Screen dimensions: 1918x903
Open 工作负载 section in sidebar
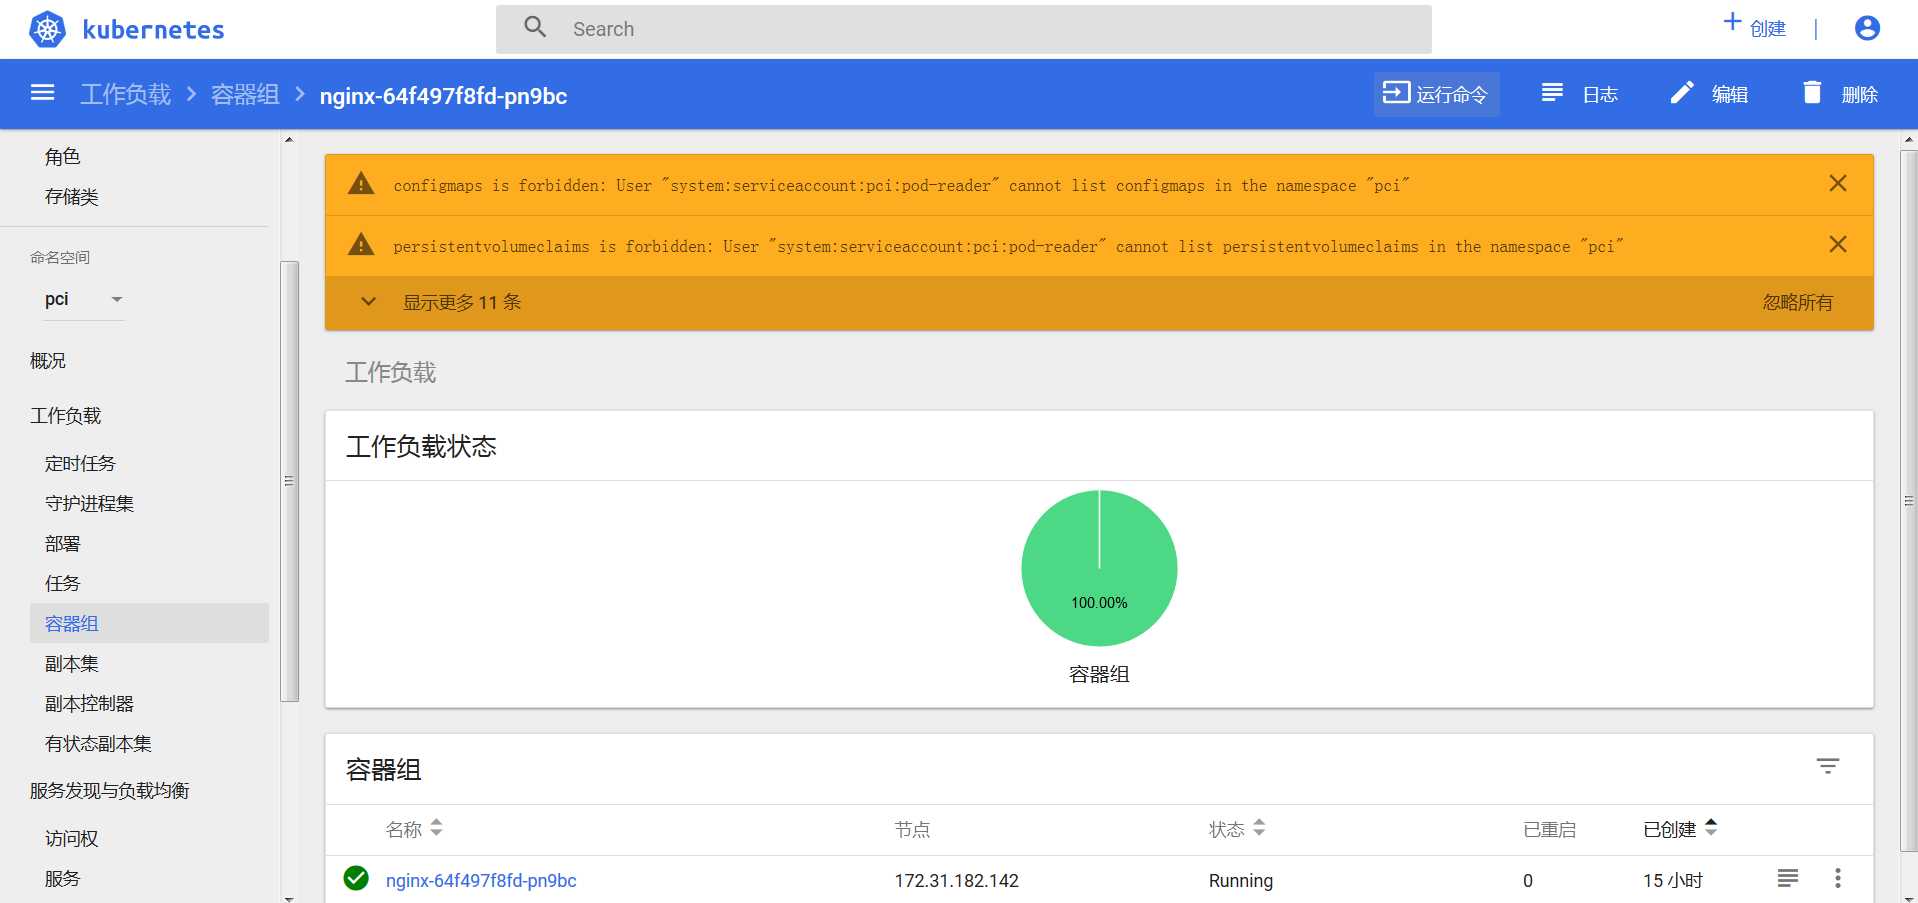pos(66,416)
